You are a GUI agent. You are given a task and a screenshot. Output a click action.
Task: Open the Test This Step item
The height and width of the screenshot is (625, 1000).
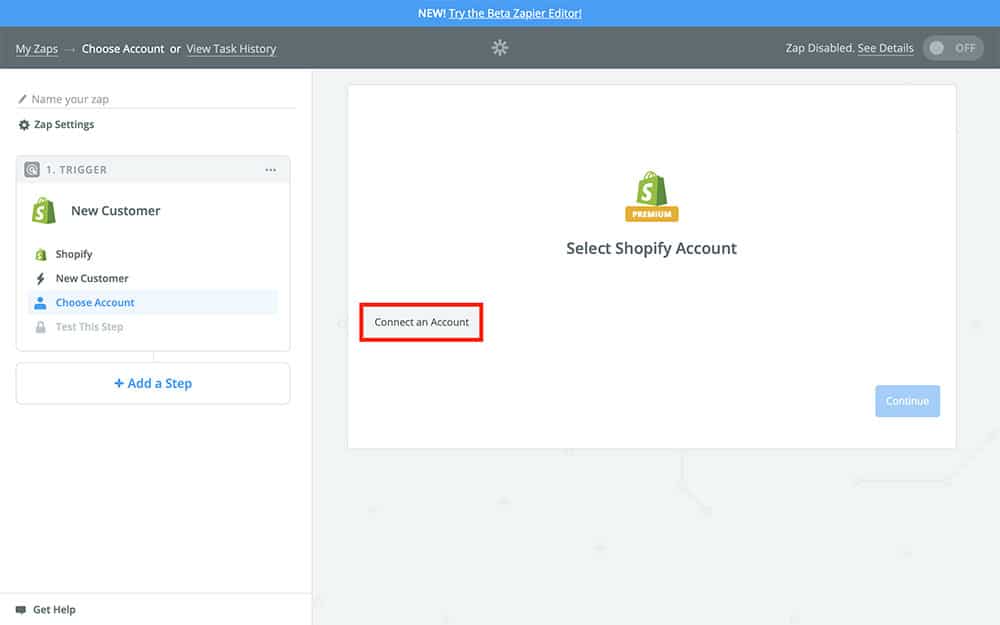click(x=89, y=327)
